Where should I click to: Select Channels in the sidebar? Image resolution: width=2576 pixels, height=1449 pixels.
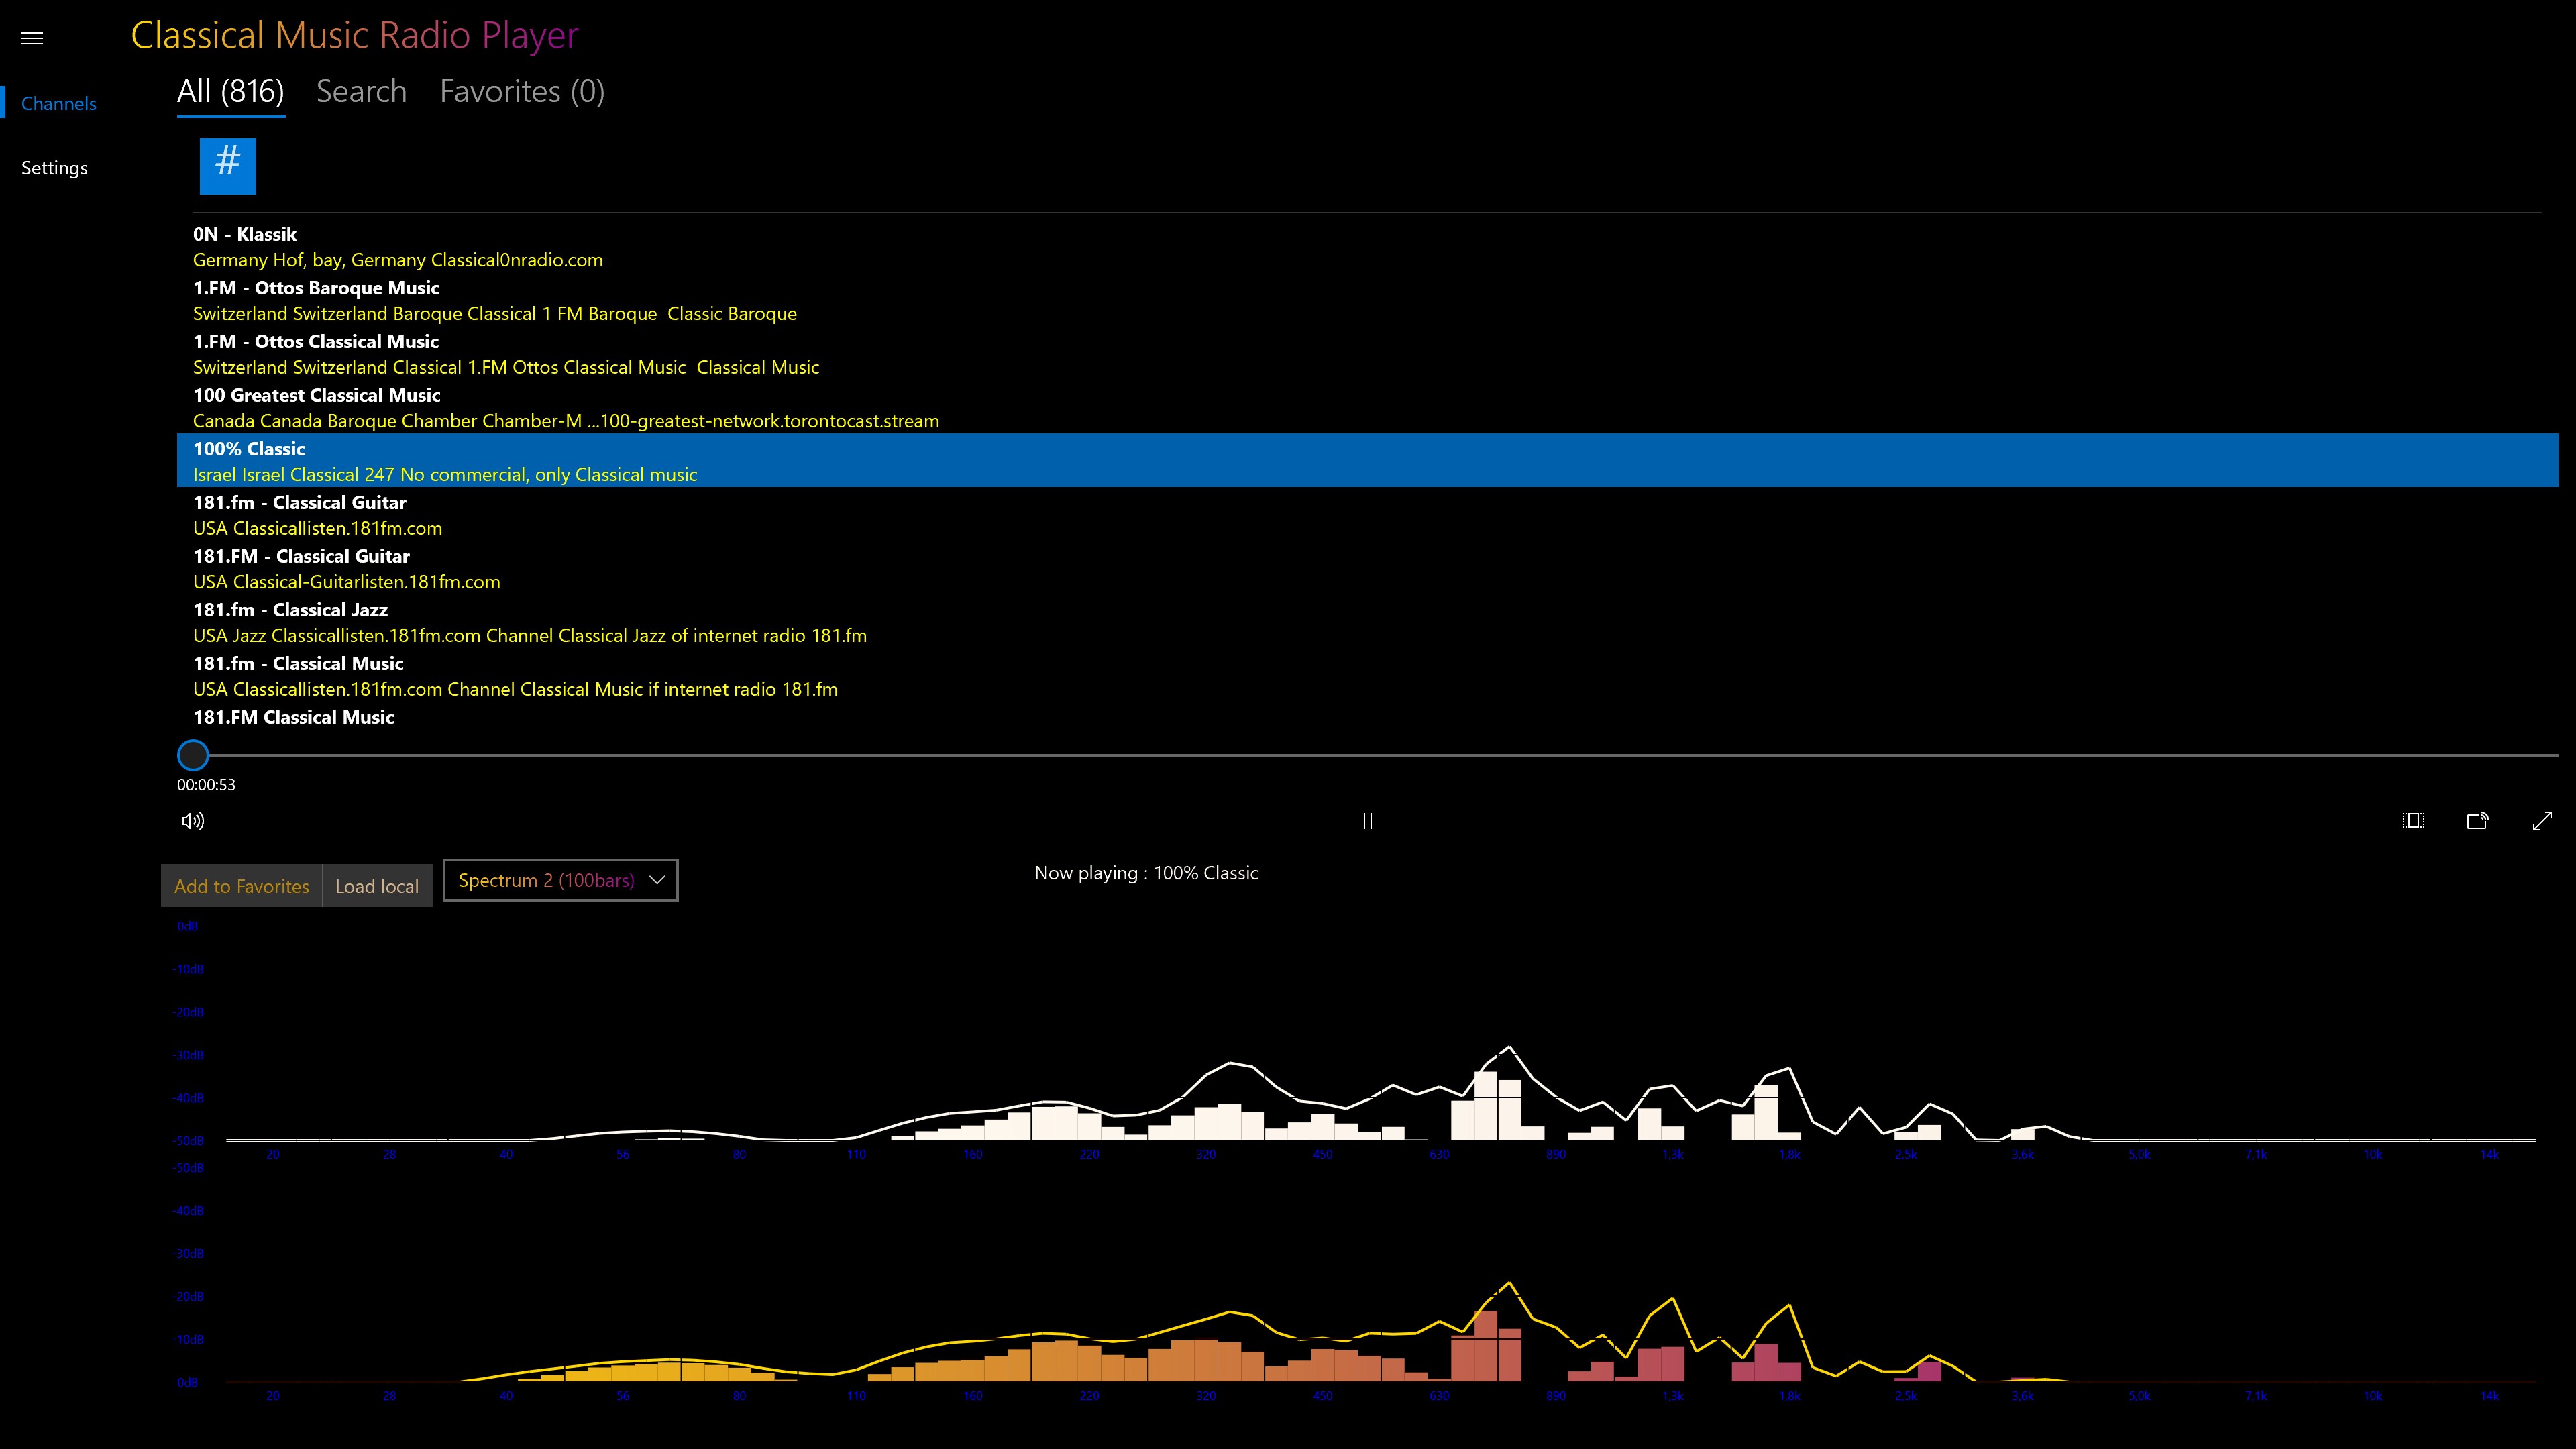pyautogui.click(x=59, y=104)
